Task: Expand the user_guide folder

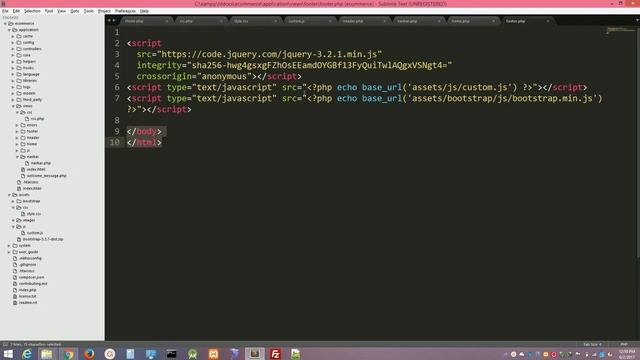Action: click(9, 252)
